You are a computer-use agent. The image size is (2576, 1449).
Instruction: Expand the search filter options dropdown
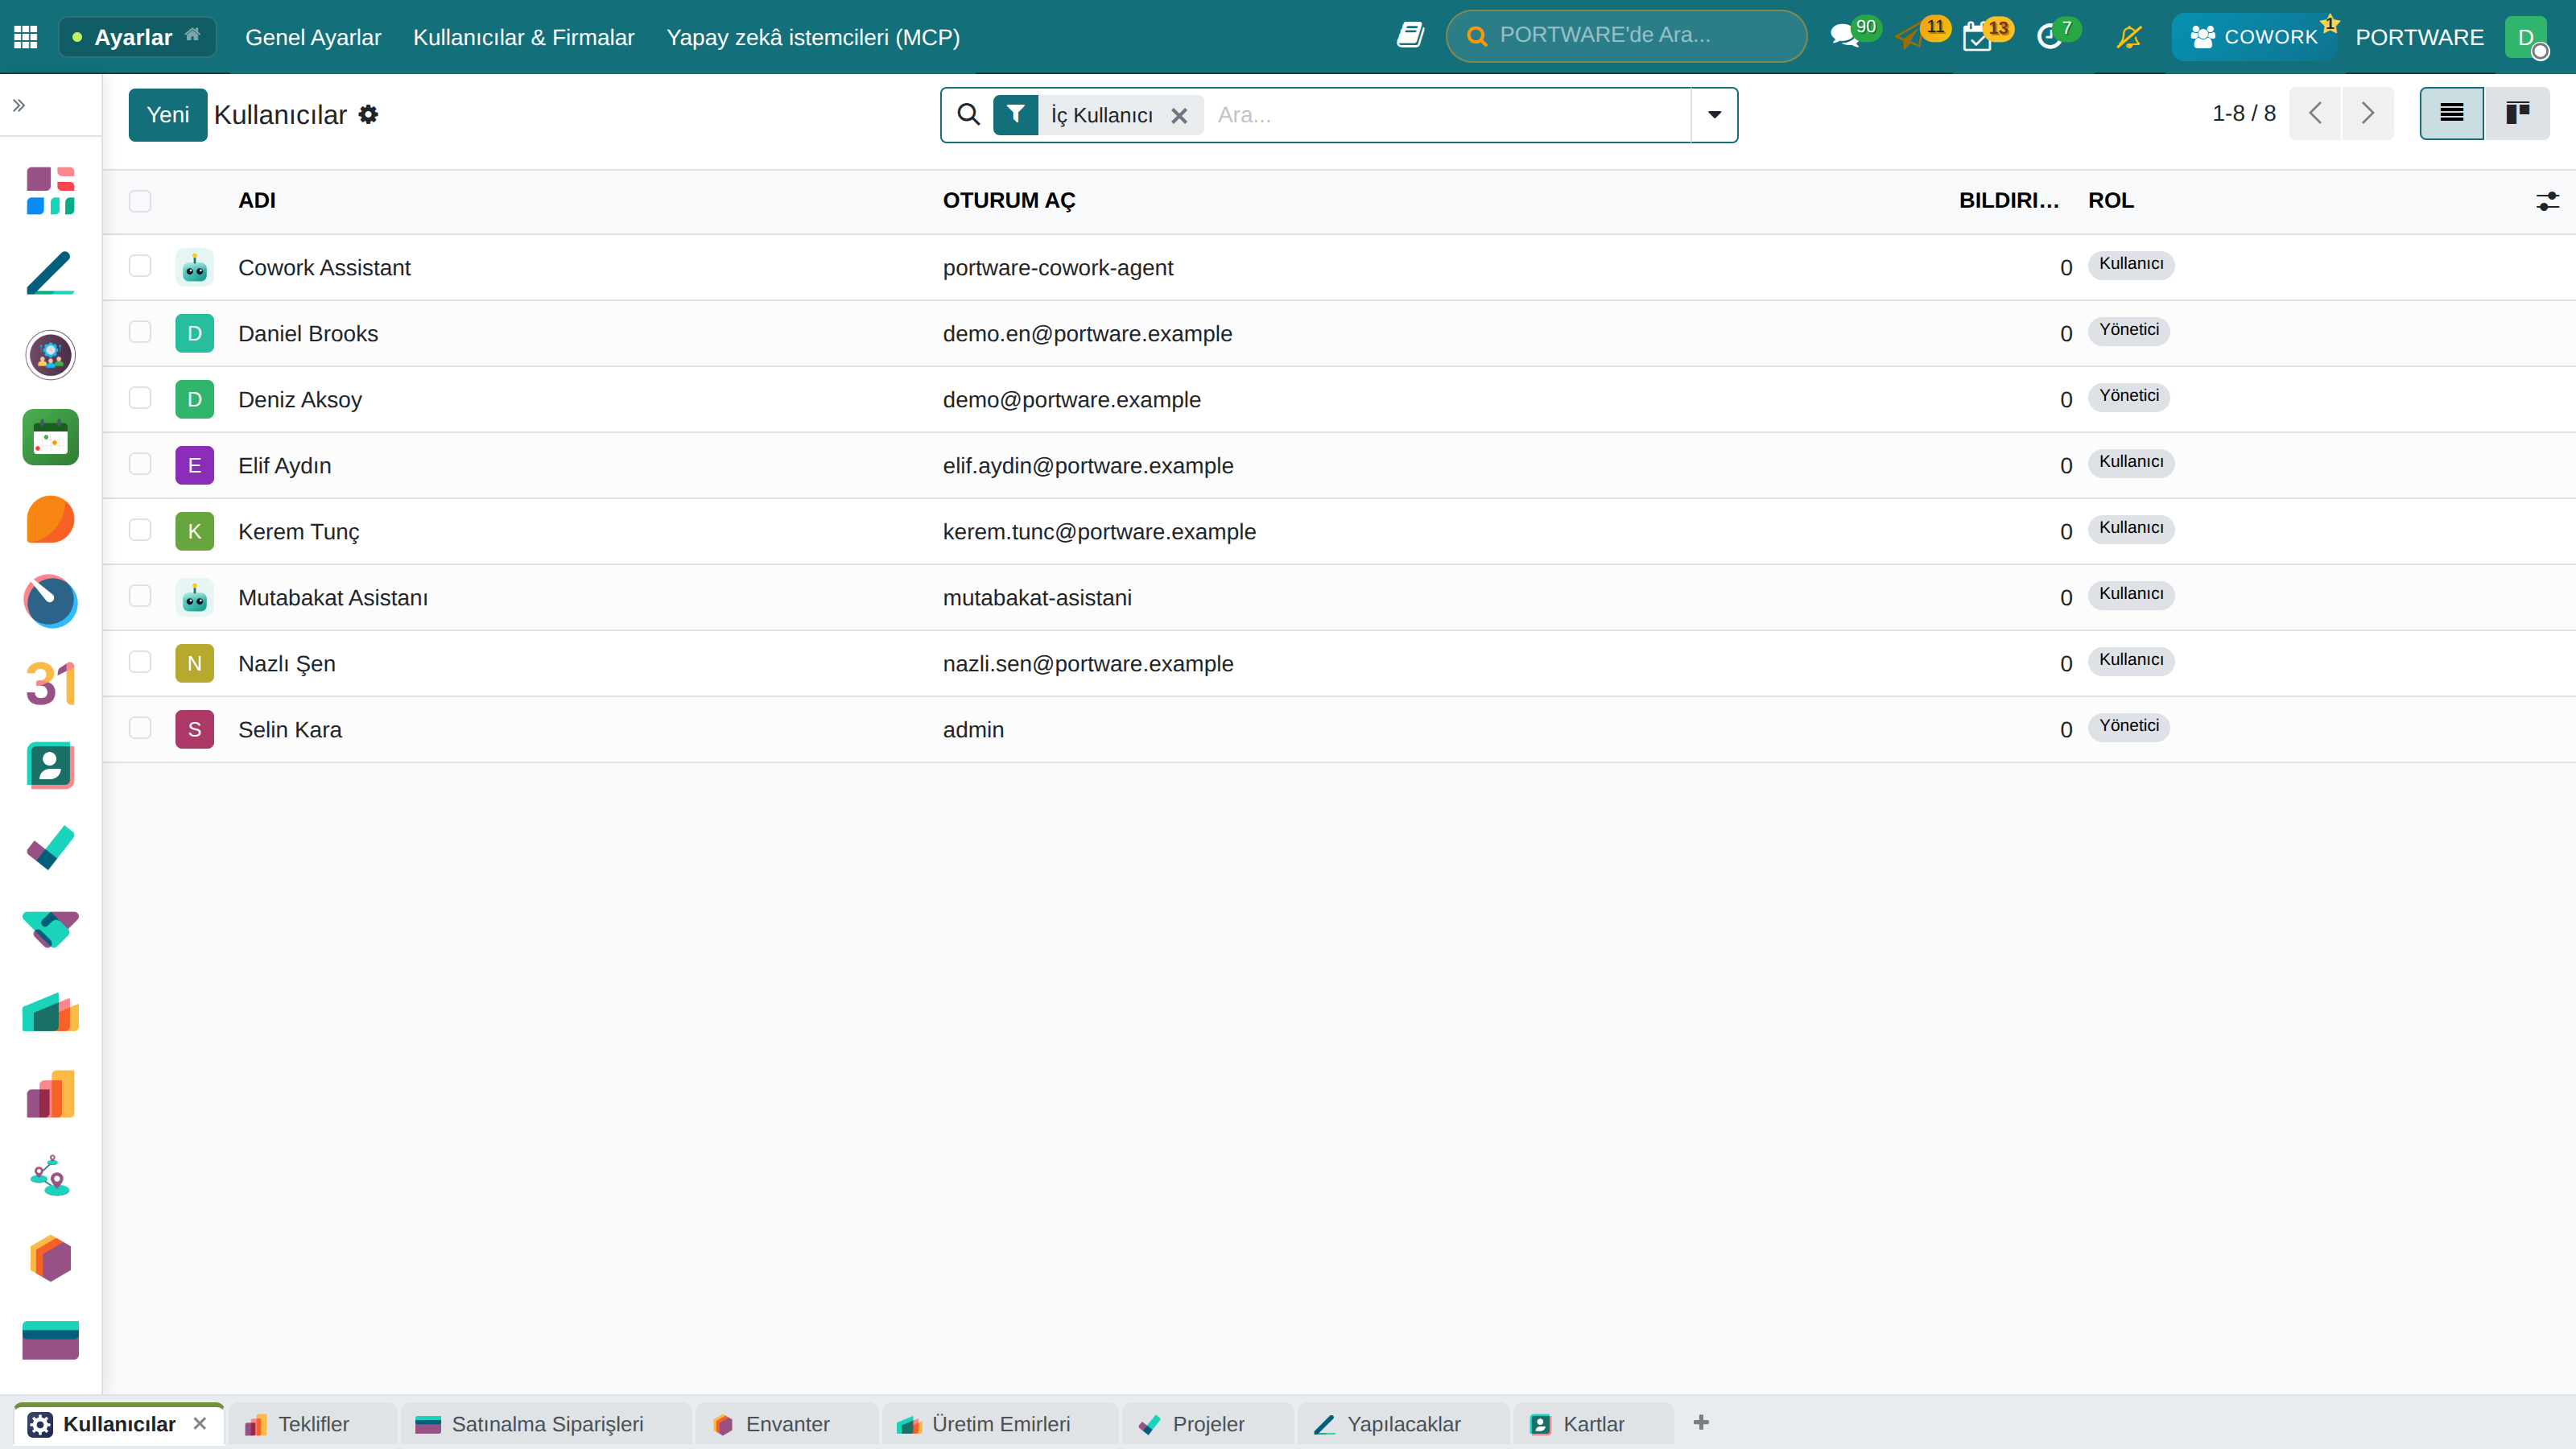(x=1714, y=115)
